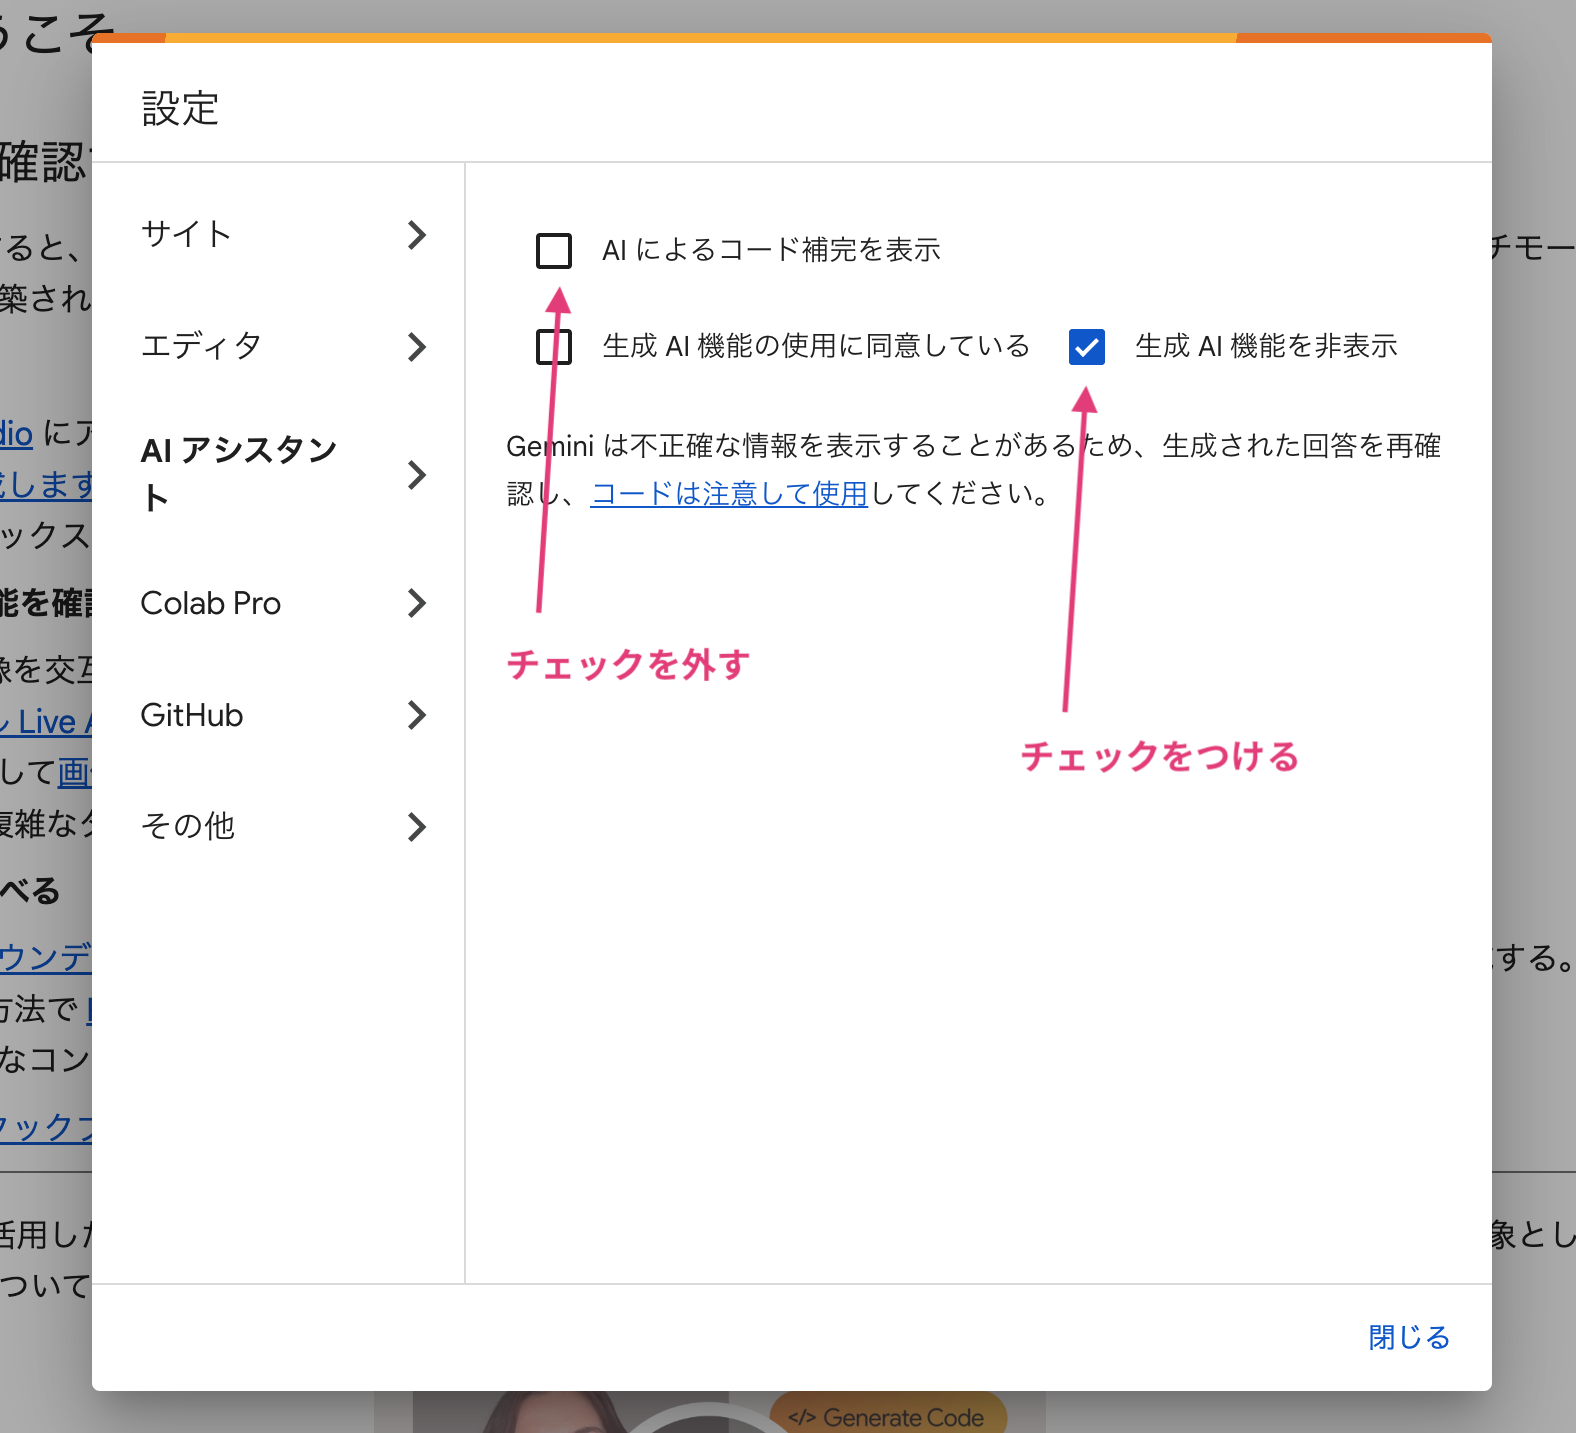Open the サイト settings section

187,235
